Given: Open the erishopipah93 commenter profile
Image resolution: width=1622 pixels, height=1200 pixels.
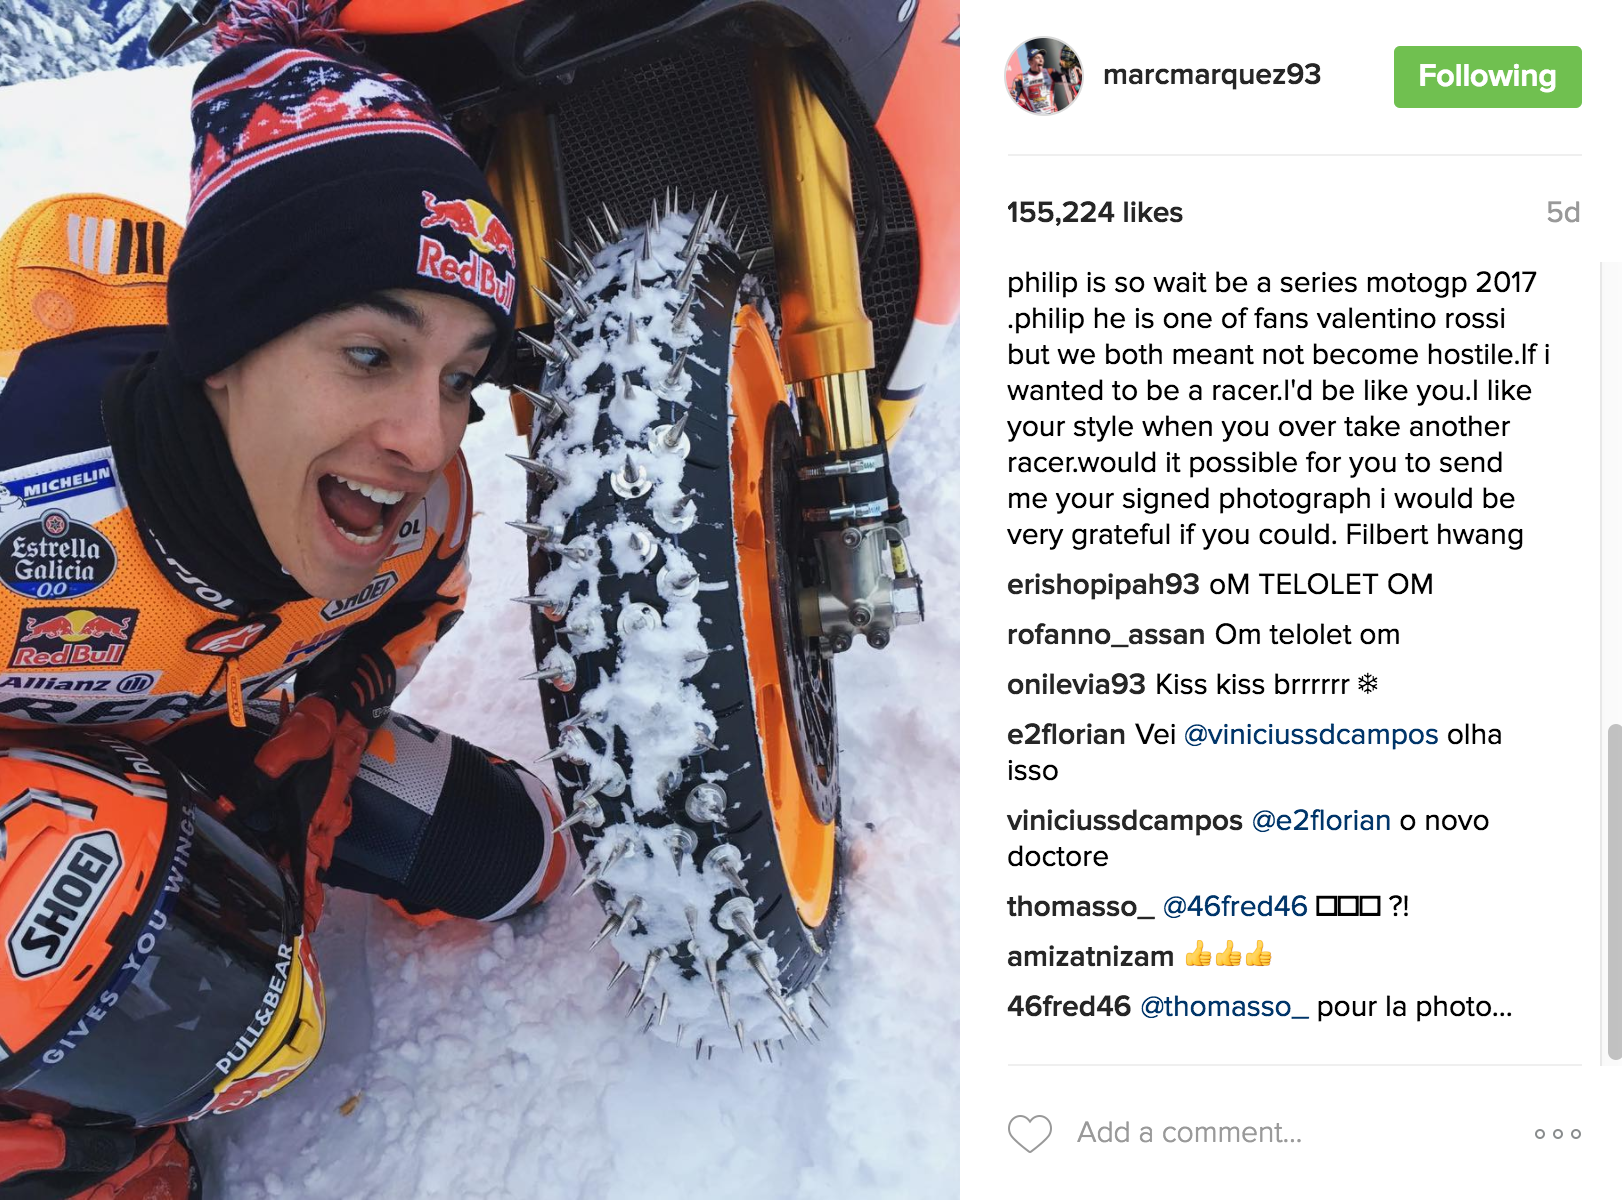Looking at the screenshot, I should coord(1103,585).
